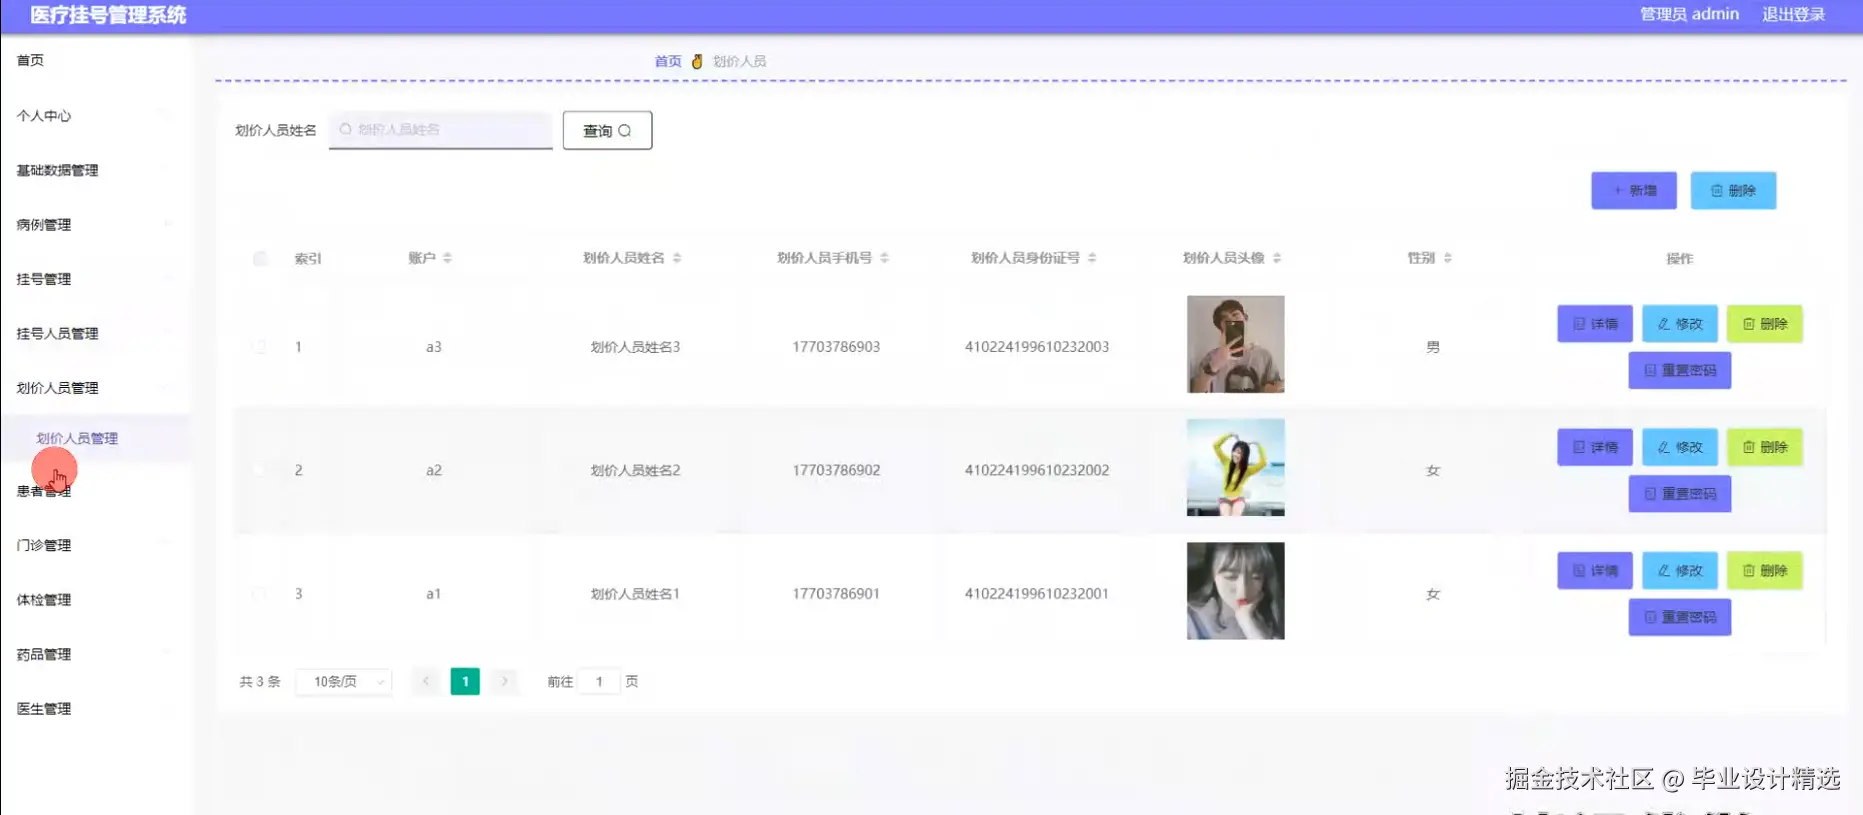Image resolution: width=1863 pixels, height=815 pixels.
Task: Check the row a1 checkbox
Action: pyautogui.click(x=260, y=593)
